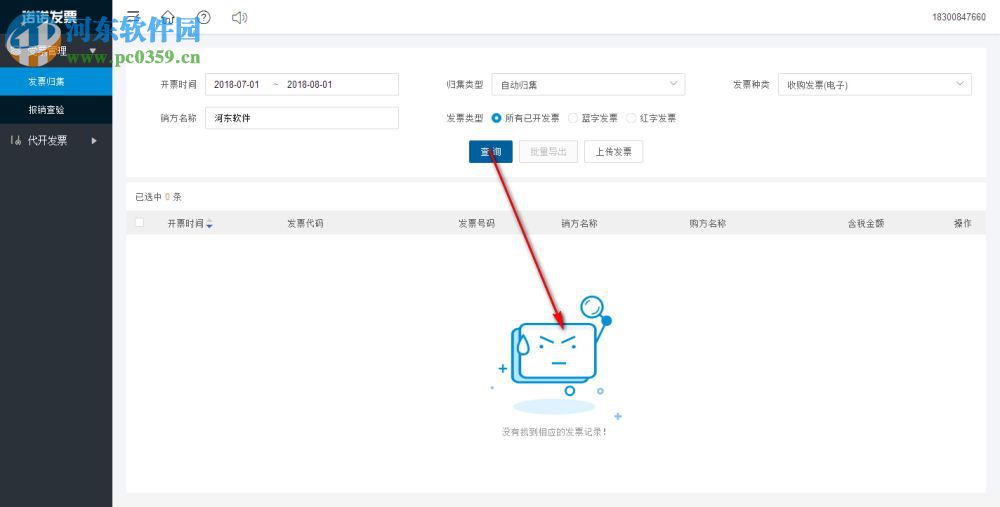Click the 批量导出 button

tap(548, 152)
